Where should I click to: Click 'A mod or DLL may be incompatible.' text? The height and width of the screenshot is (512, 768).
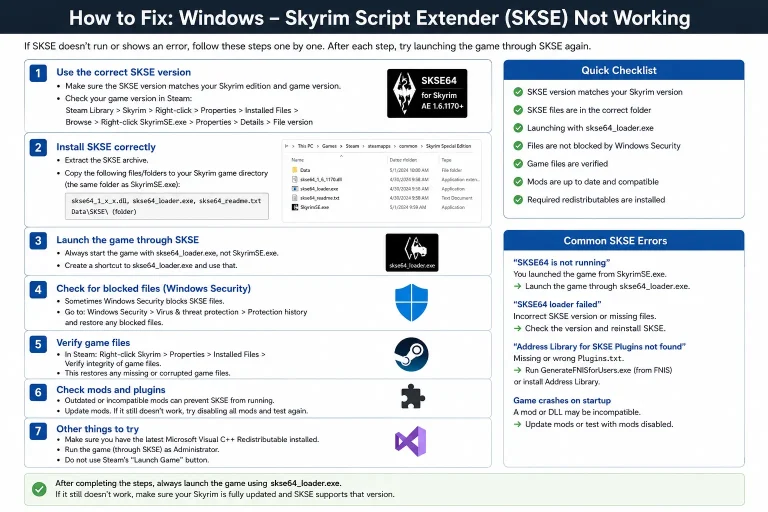(x=576, y=412)
